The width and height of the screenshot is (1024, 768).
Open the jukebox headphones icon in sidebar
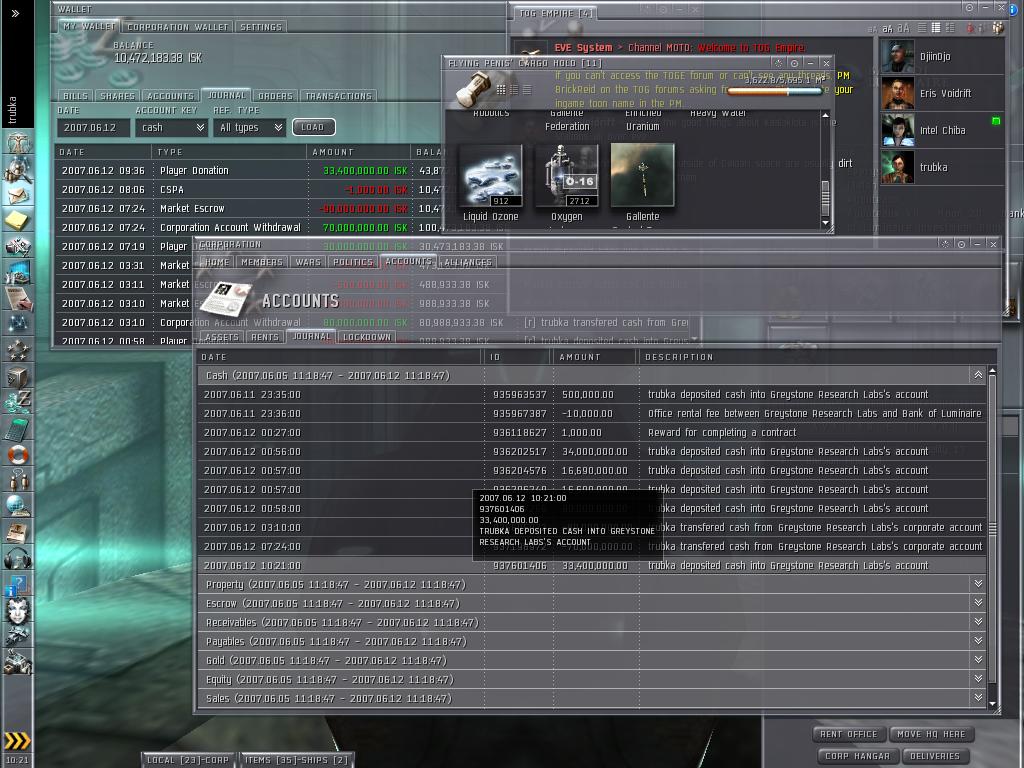pos(18,558)
